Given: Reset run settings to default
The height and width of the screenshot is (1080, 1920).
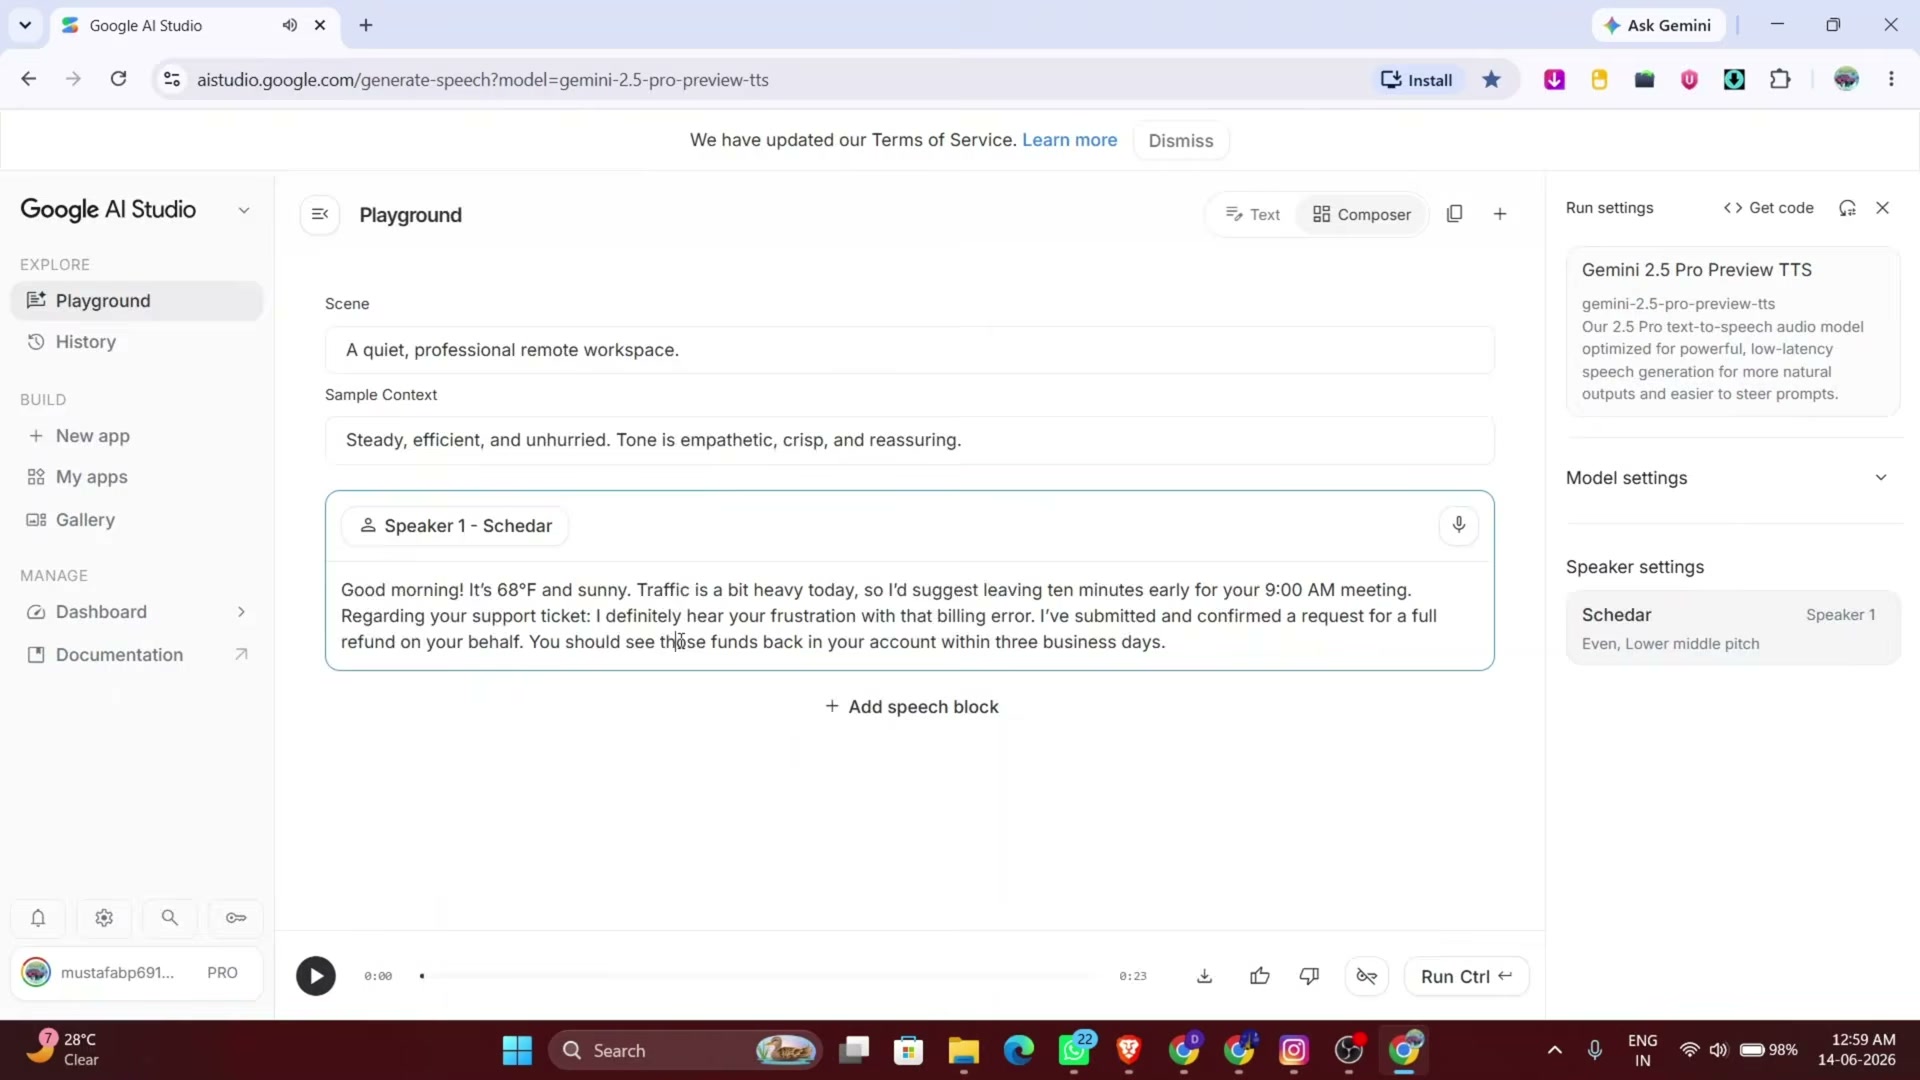Looking at the screenshot, I should click(1847, 208).
